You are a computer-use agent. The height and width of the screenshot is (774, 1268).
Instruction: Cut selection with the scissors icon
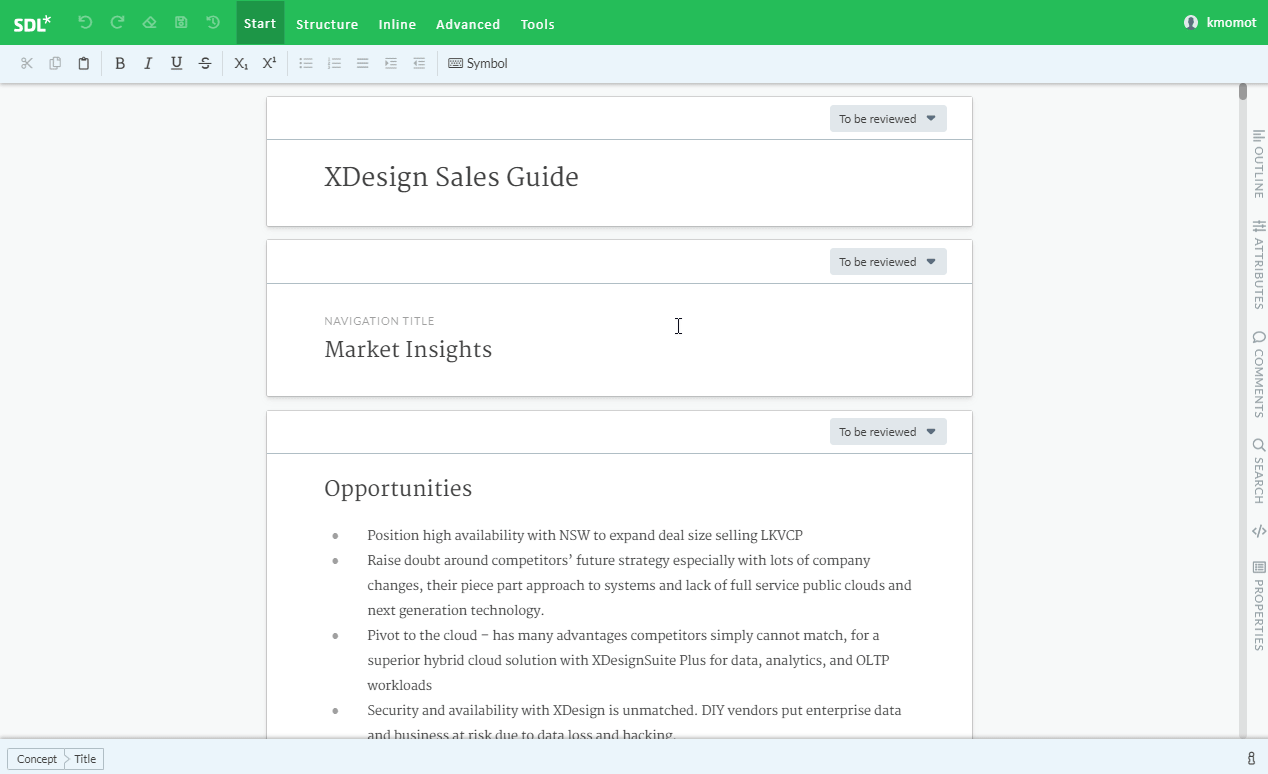27,63
